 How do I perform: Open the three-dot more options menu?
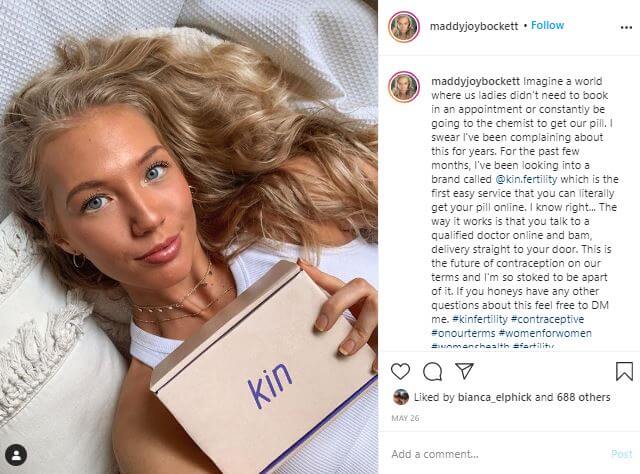point(626,27)
